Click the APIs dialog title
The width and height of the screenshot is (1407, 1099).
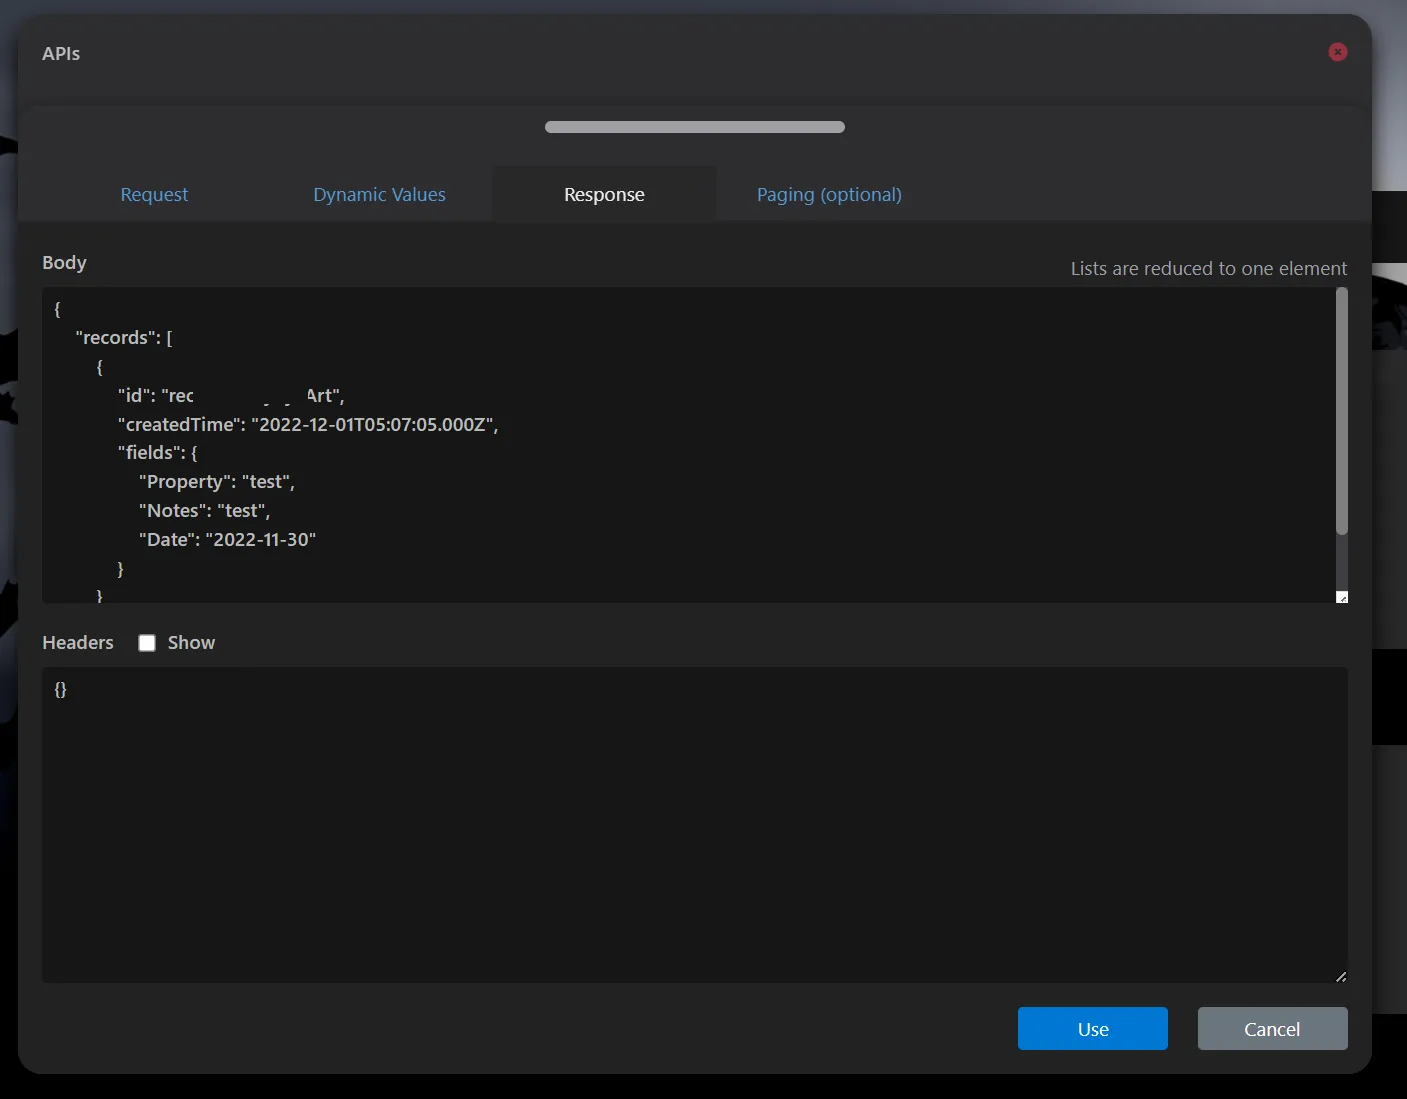pos(61,53)
